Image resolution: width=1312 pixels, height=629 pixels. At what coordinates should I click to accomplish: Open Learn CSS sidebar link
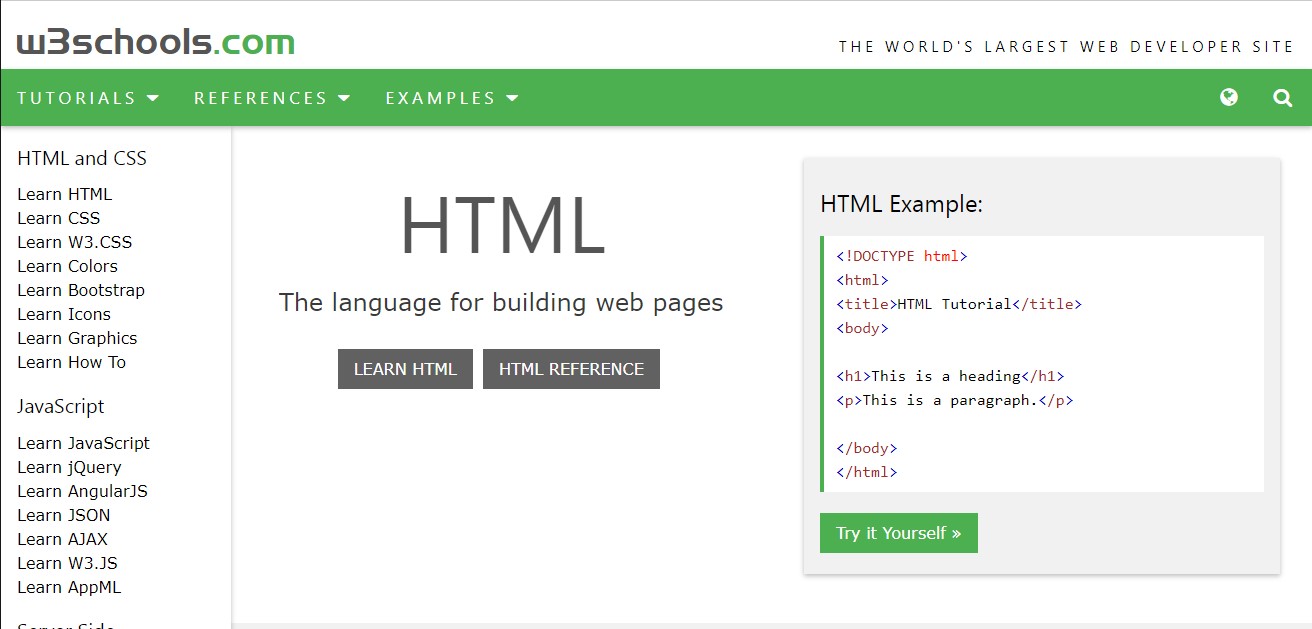pyautogui.click(x=59, y=218)
